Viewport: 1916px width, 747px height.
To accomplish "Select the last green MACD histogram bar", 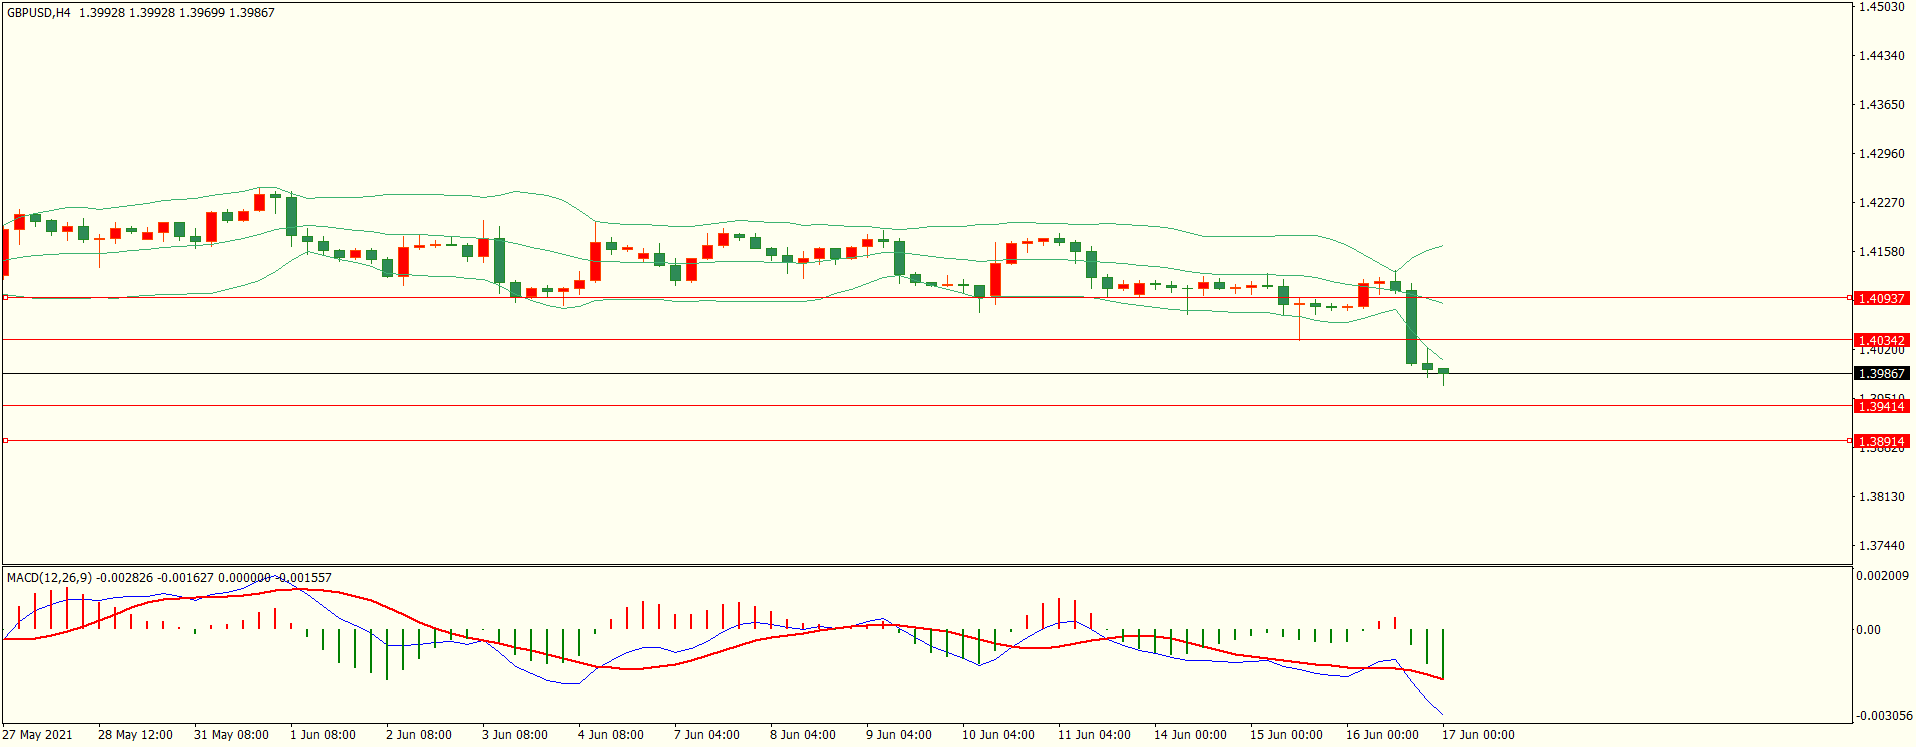I will (x=1443, y=654).
